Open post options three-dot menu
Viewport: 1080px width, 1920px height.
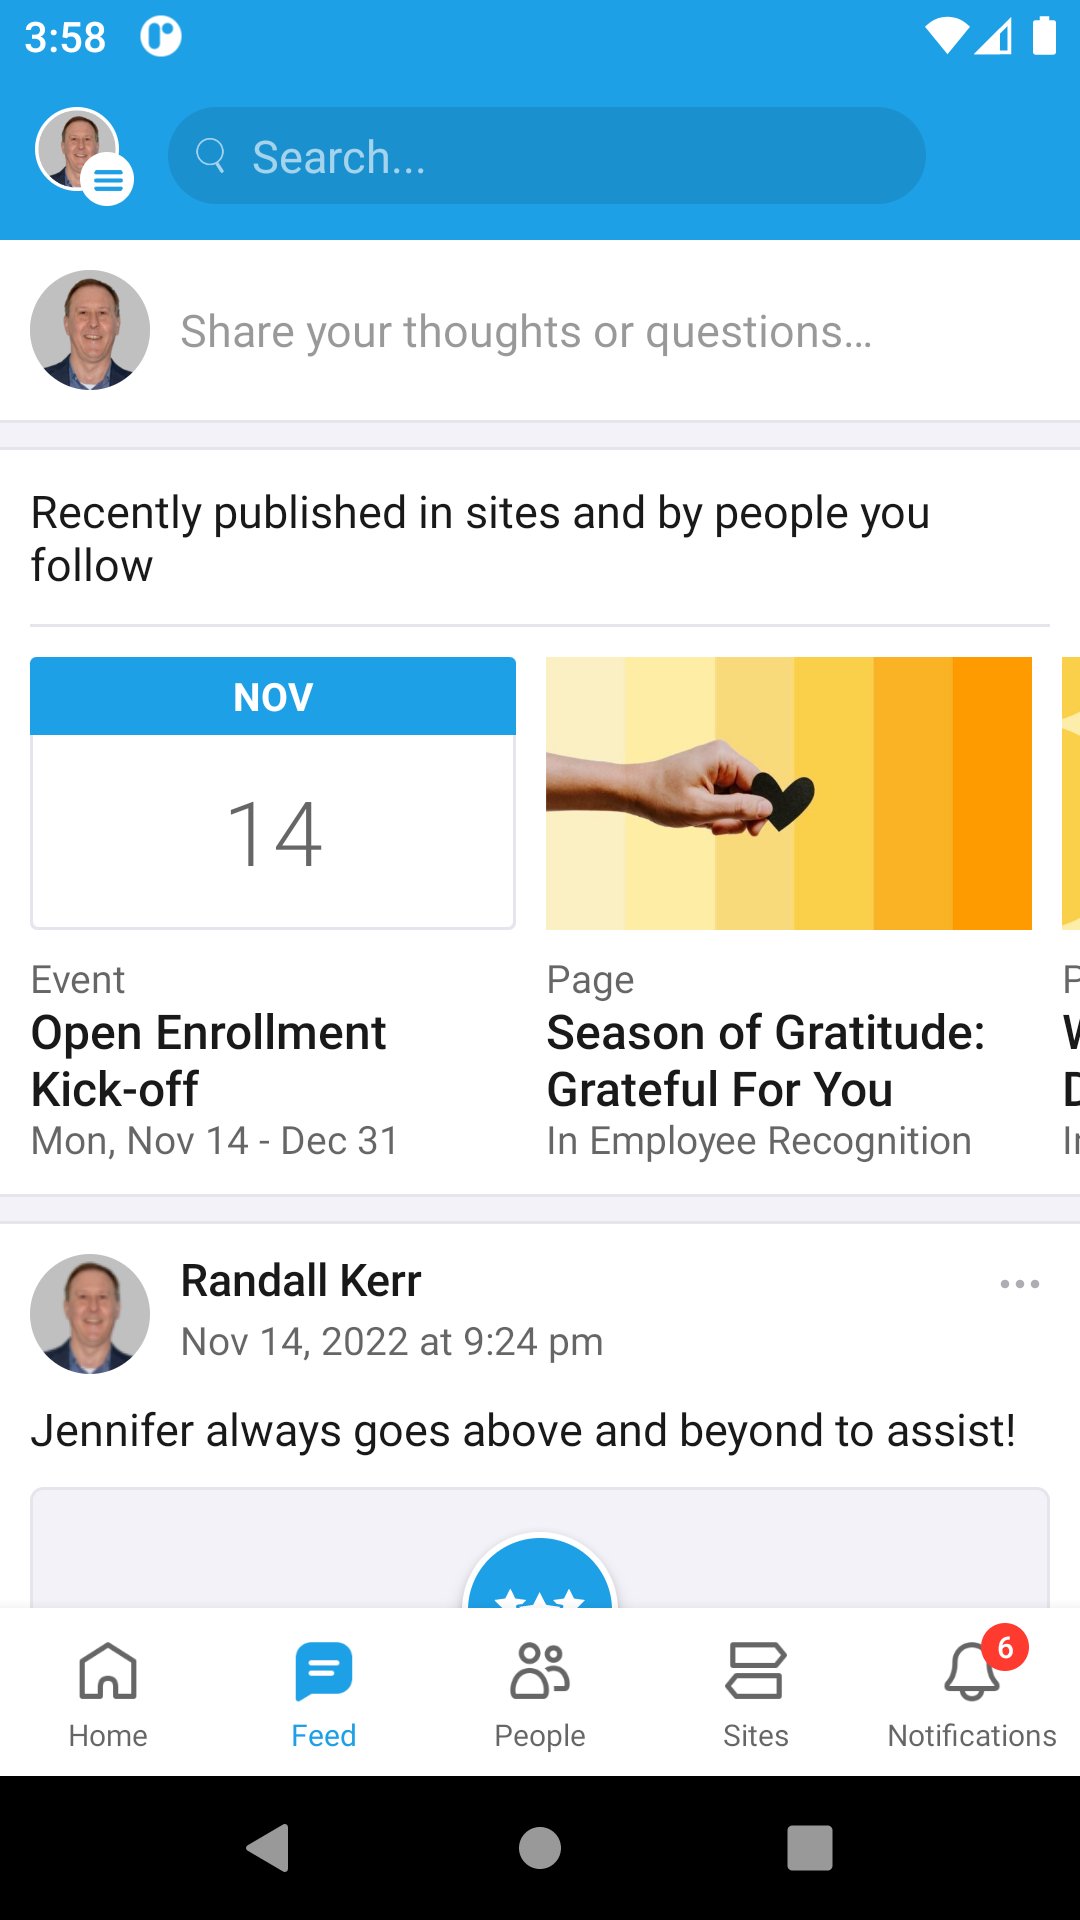tap(1019, 1284)
